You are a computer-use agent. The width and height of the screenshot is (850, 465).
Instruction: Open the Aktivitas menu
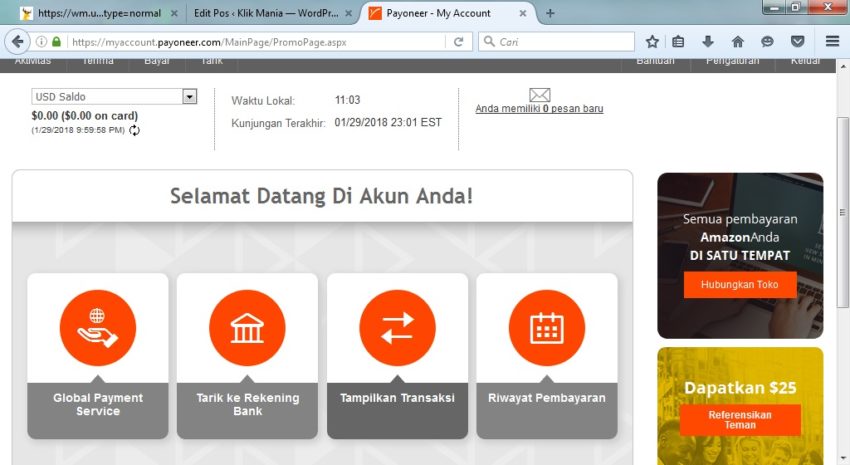pos(33,62)
